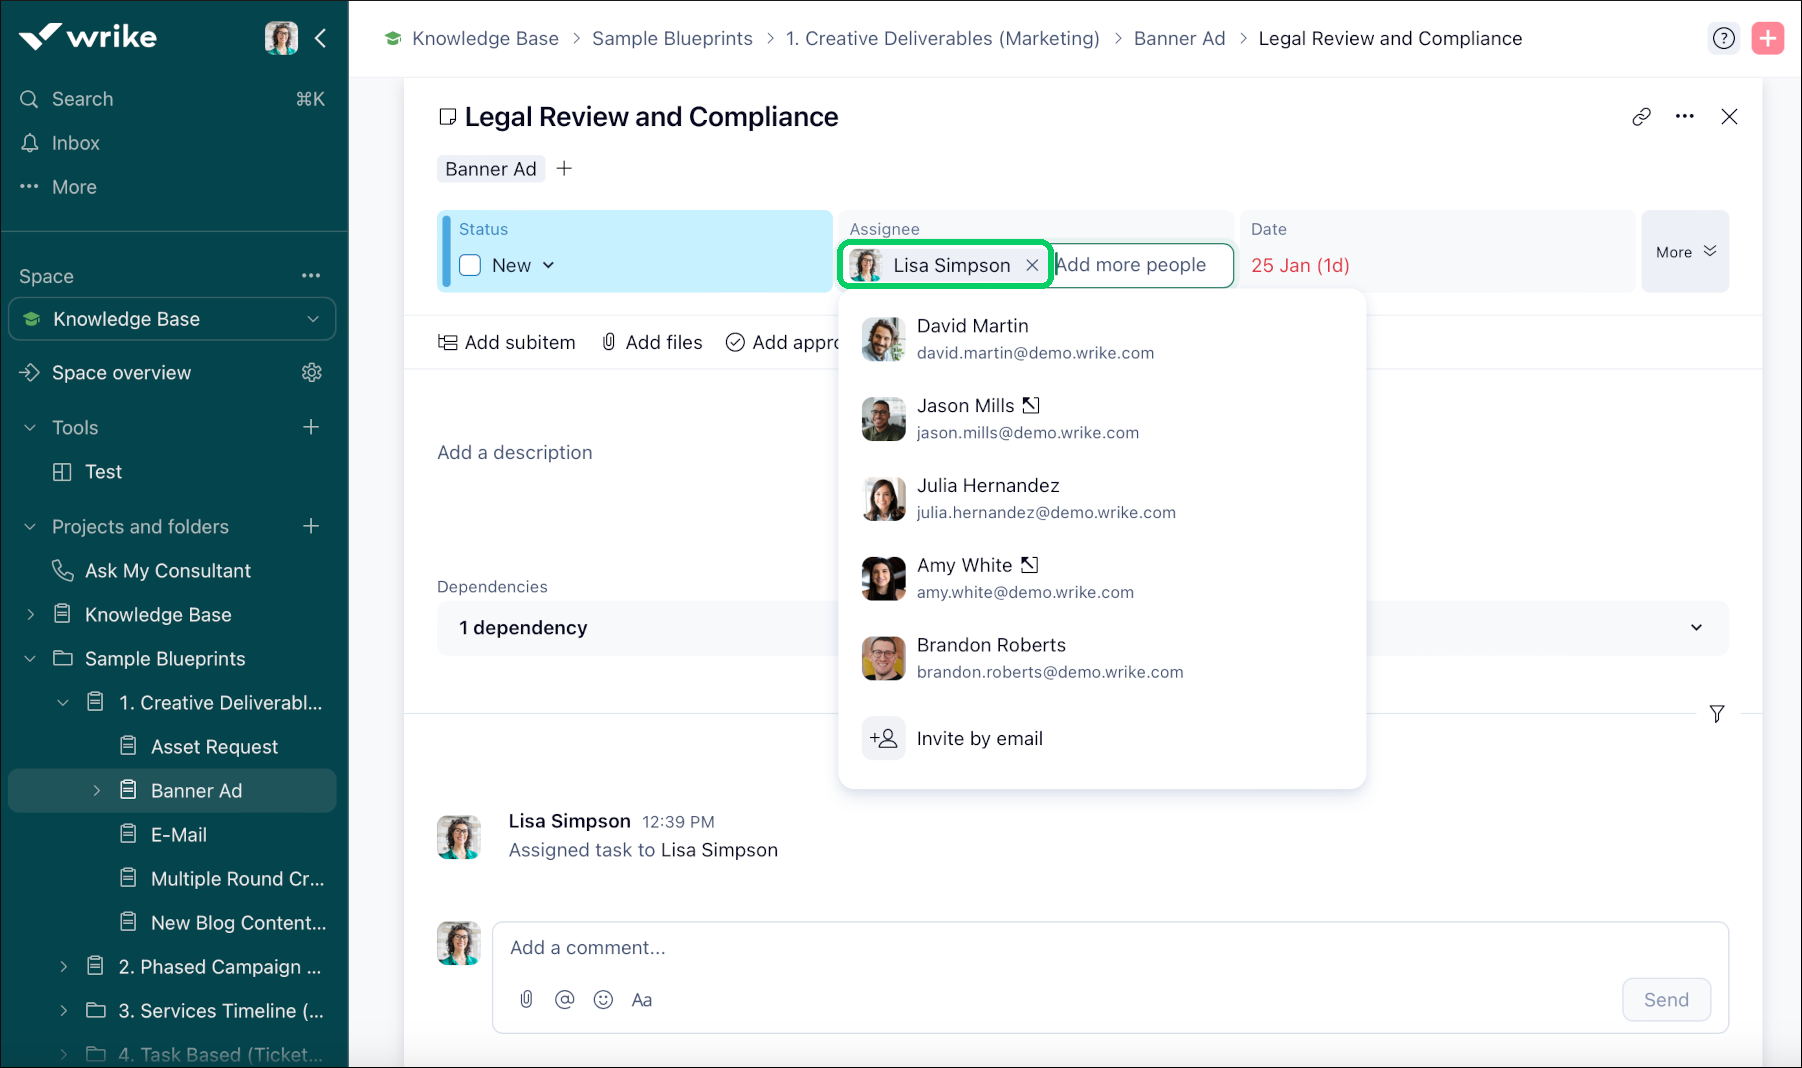1802x1068 pixels.
Task: Mention a teammate with the @ icon
Action: (565, 999)
